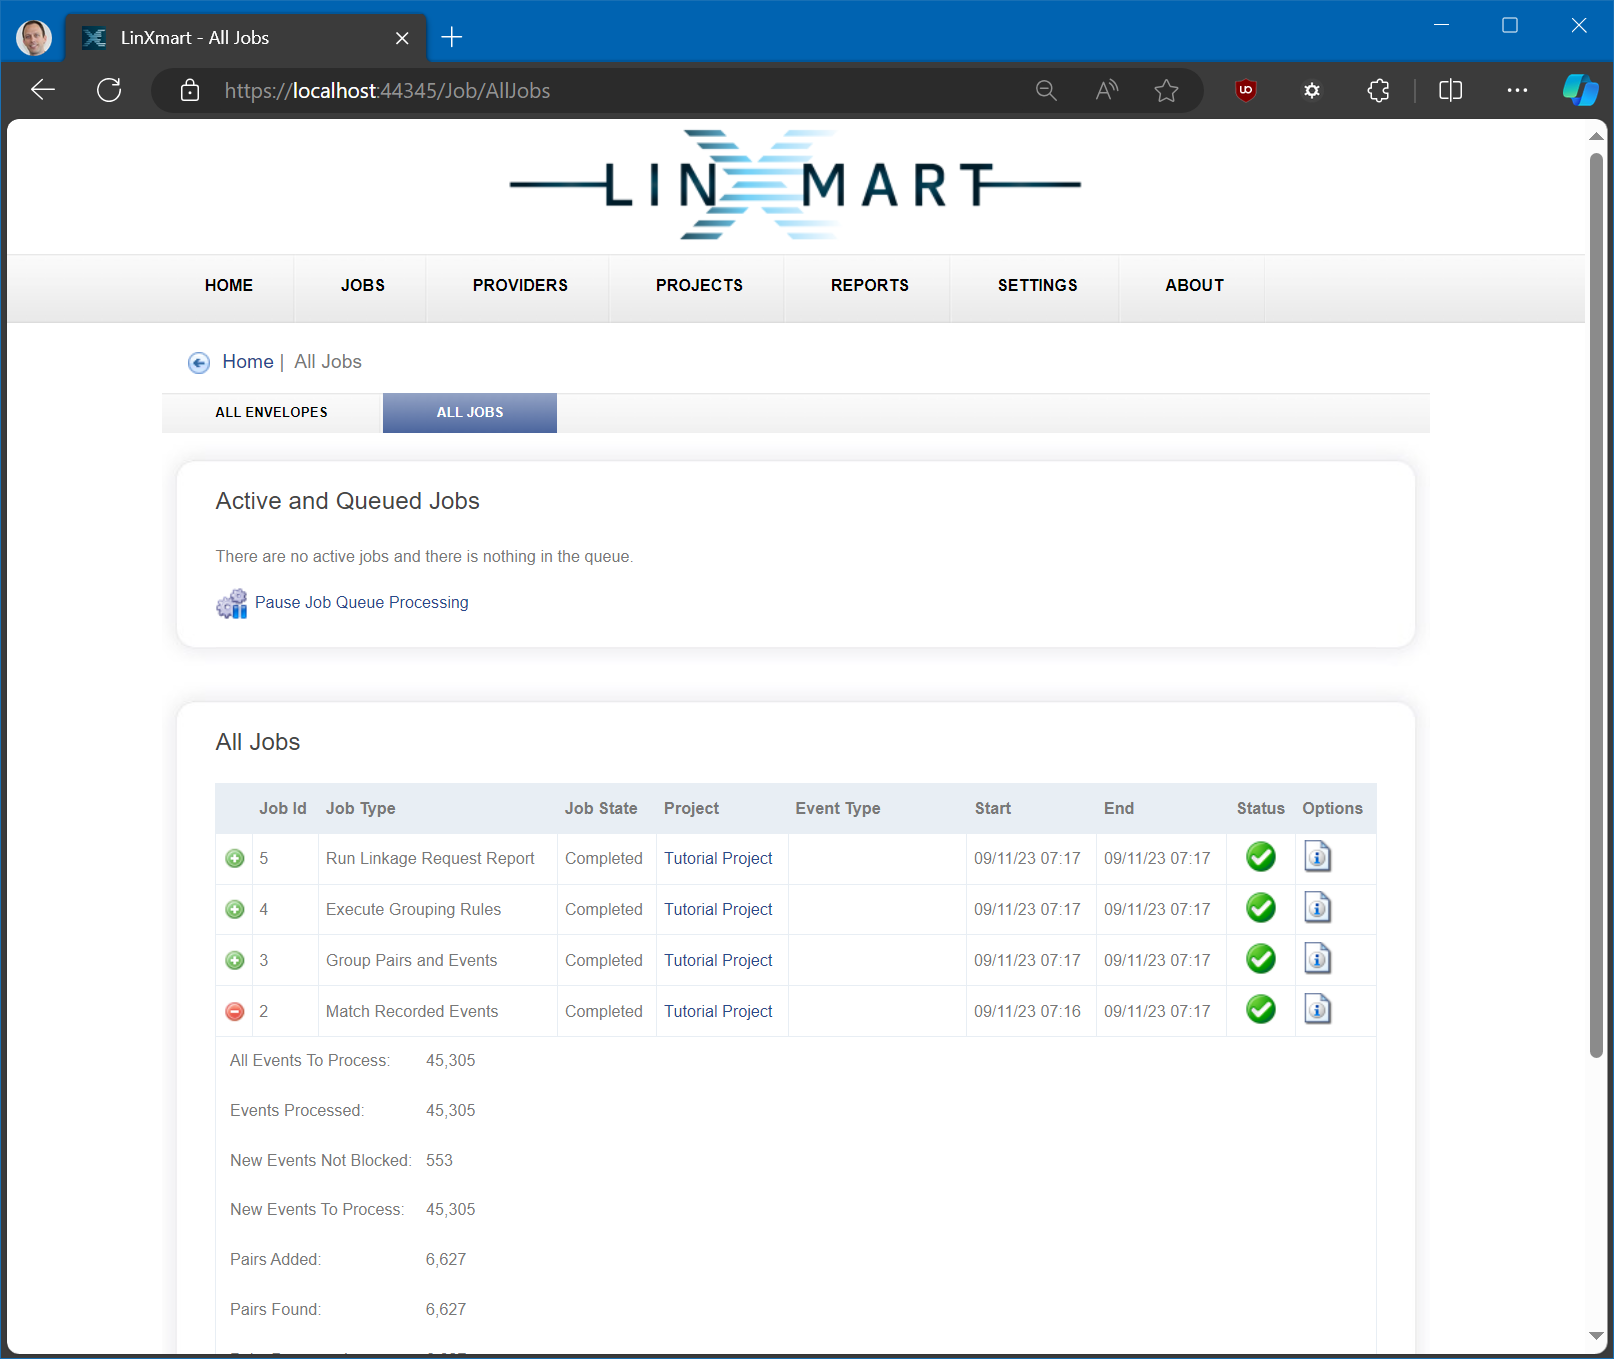
Task: Click Pause Job Queue Processing link
Action: (x=361, y=603)
